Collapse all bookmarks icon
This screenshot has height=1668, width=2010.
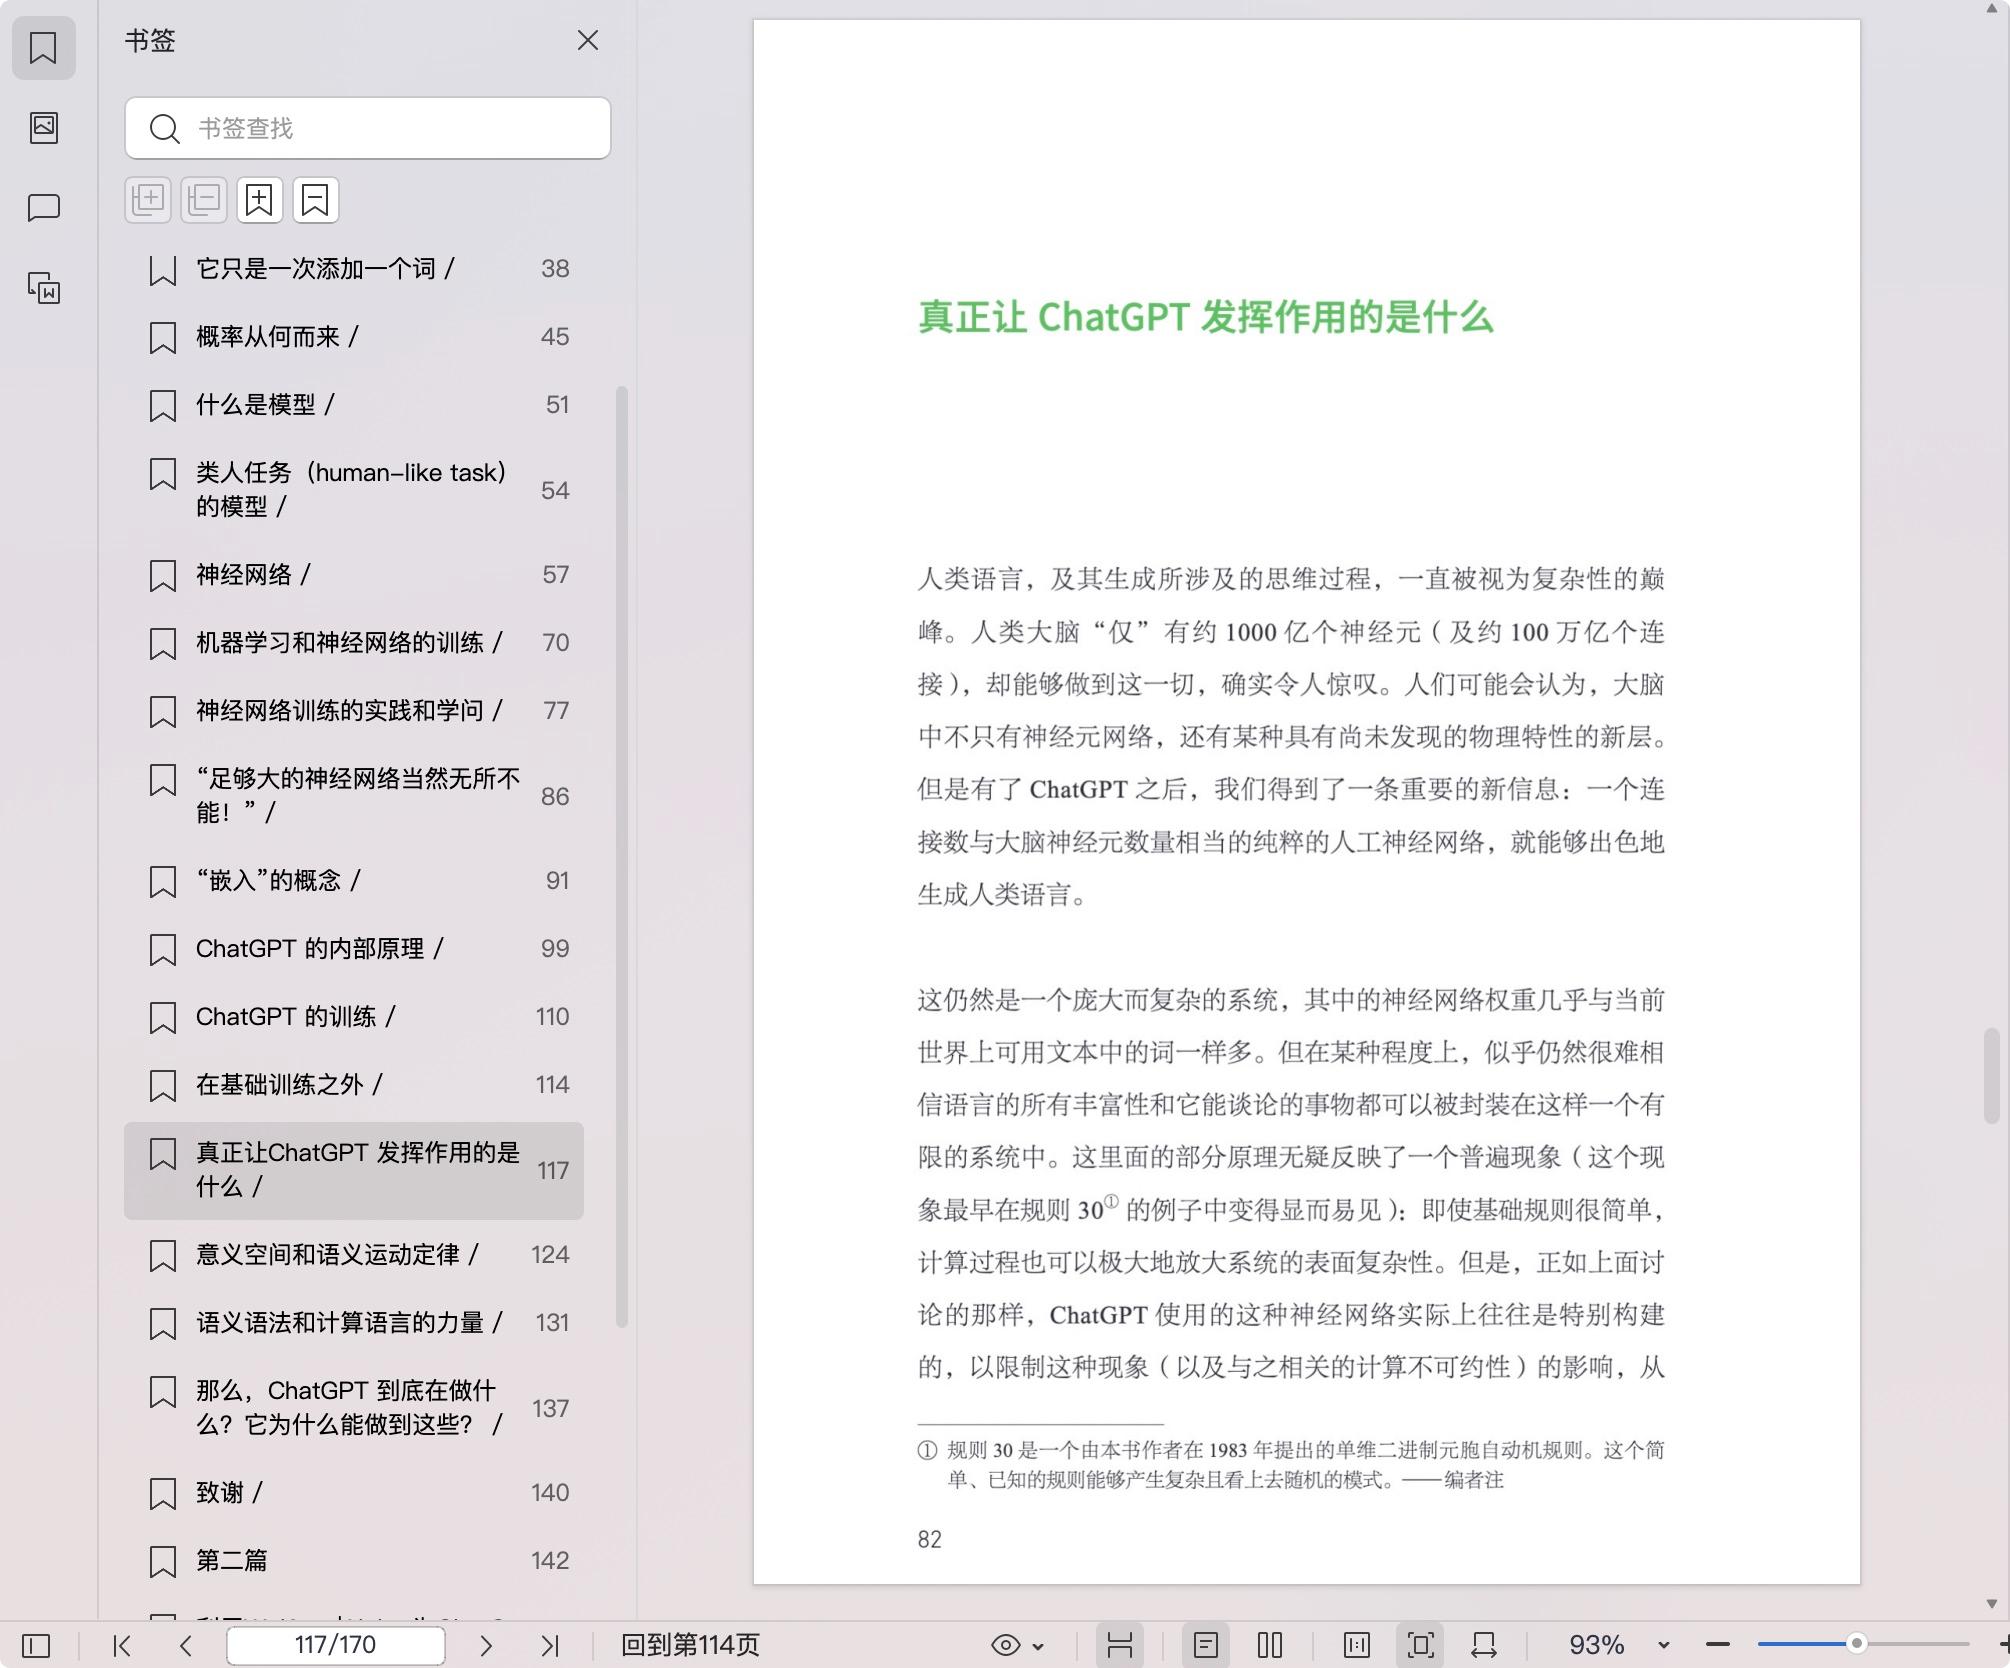[x=204, y=200]
